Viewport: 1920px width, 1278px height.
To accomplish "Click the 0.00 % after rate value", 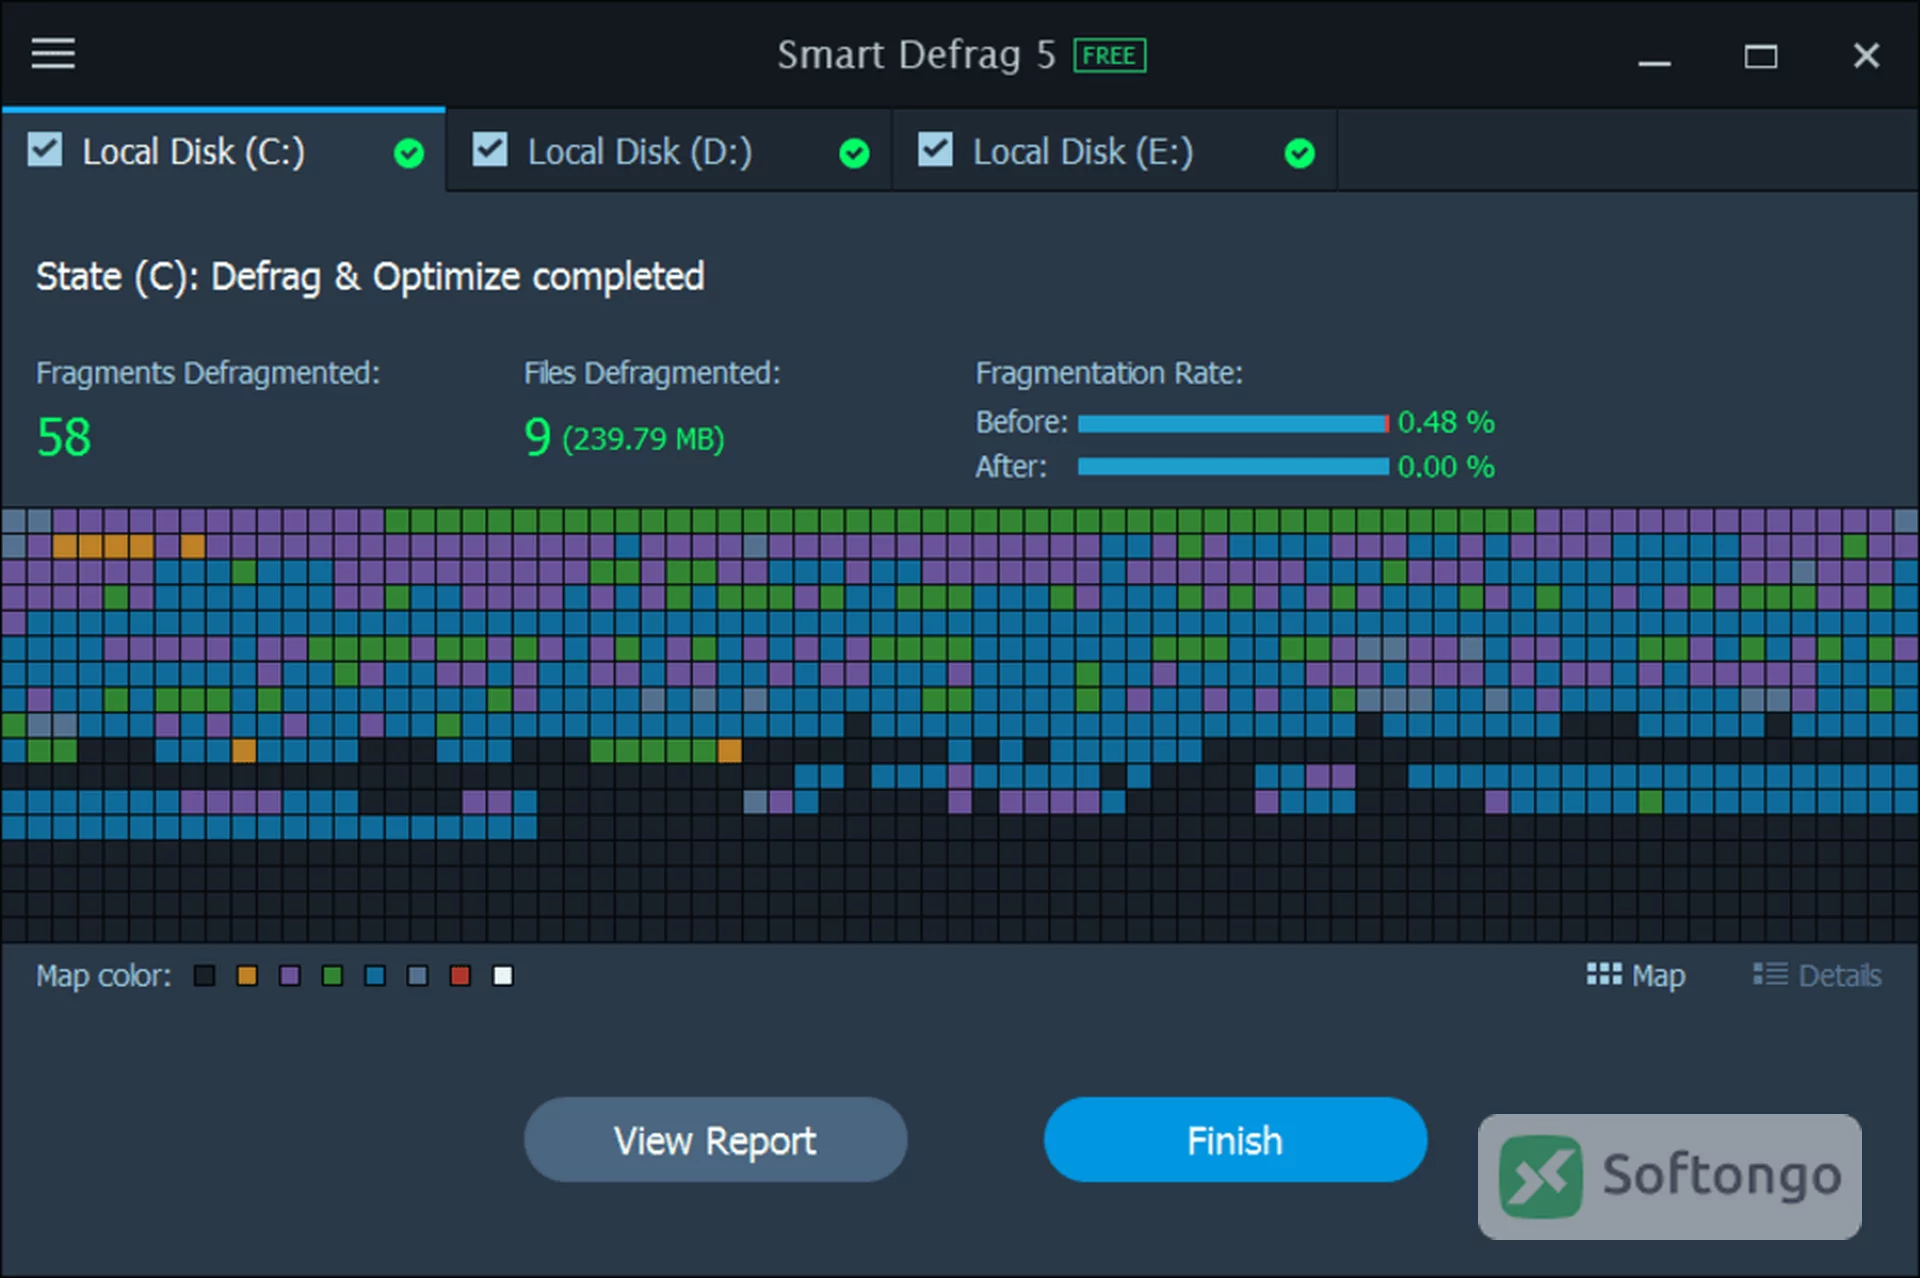I will [x=1446, y=467].
